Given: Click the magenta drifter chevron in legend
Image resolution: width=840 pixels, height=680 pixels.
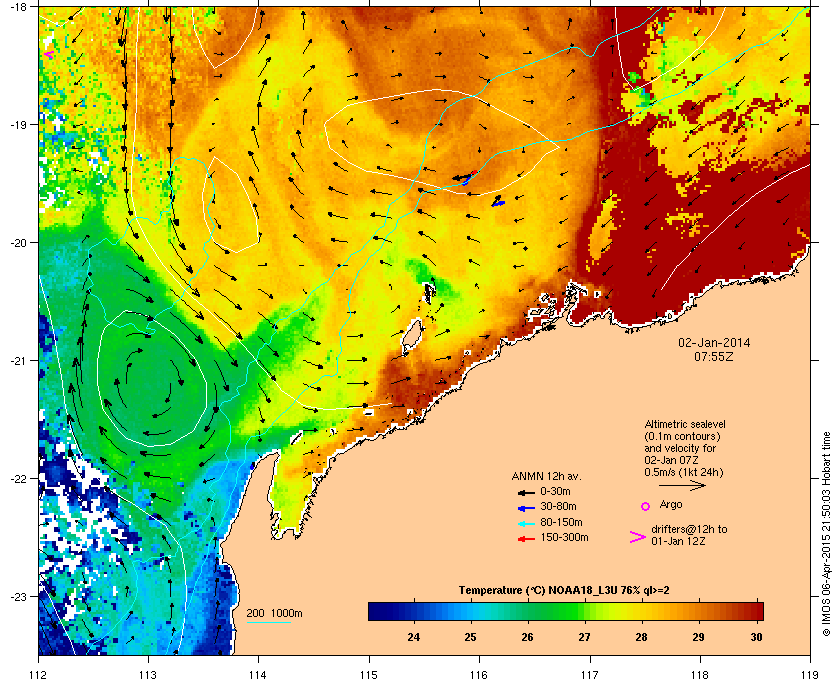Looking at the screenshot, I should (638, 537).
